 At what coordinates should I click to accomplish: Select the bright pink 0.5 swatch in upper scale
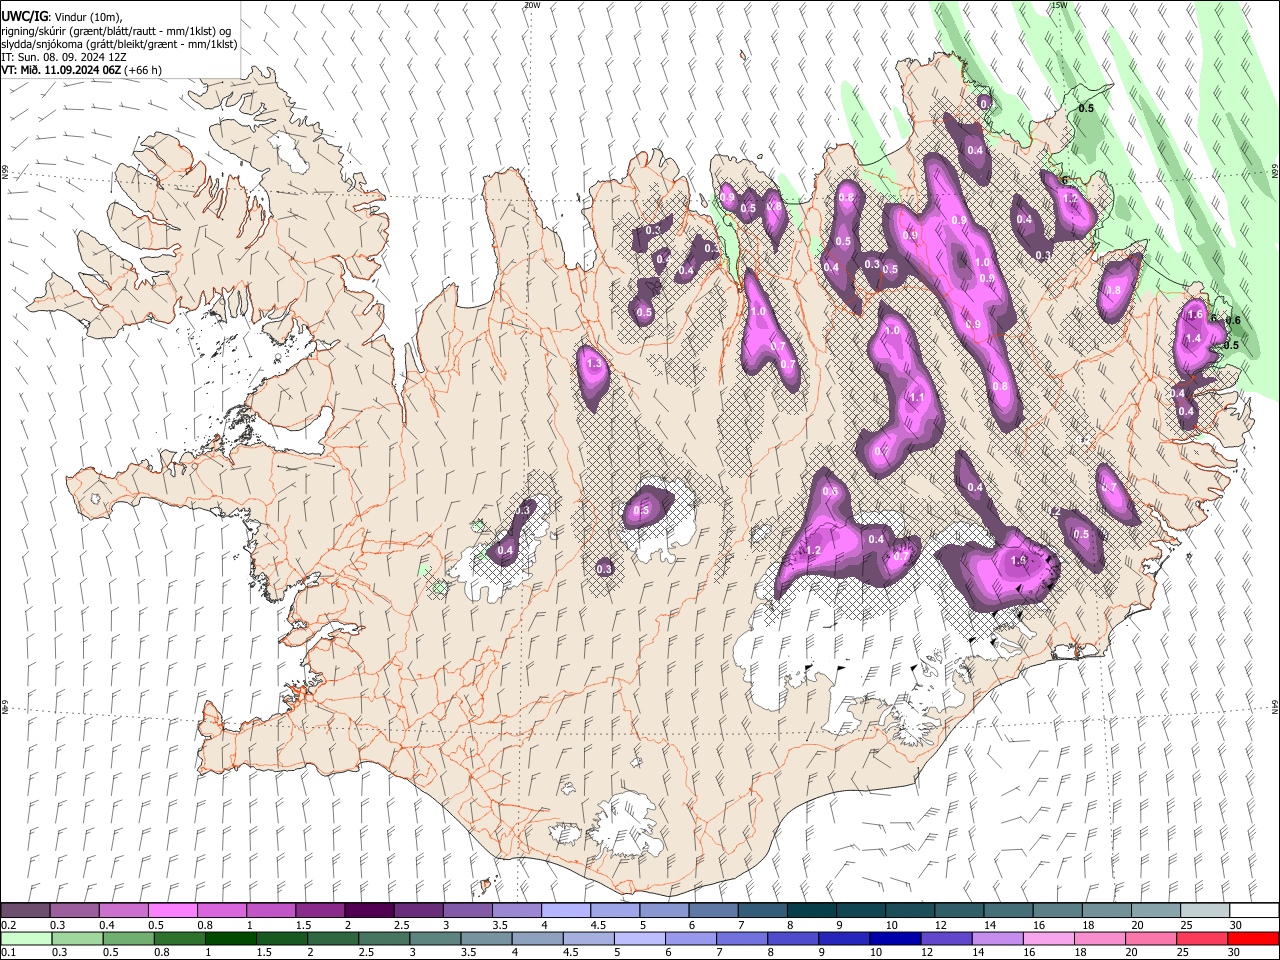point(172,911)
